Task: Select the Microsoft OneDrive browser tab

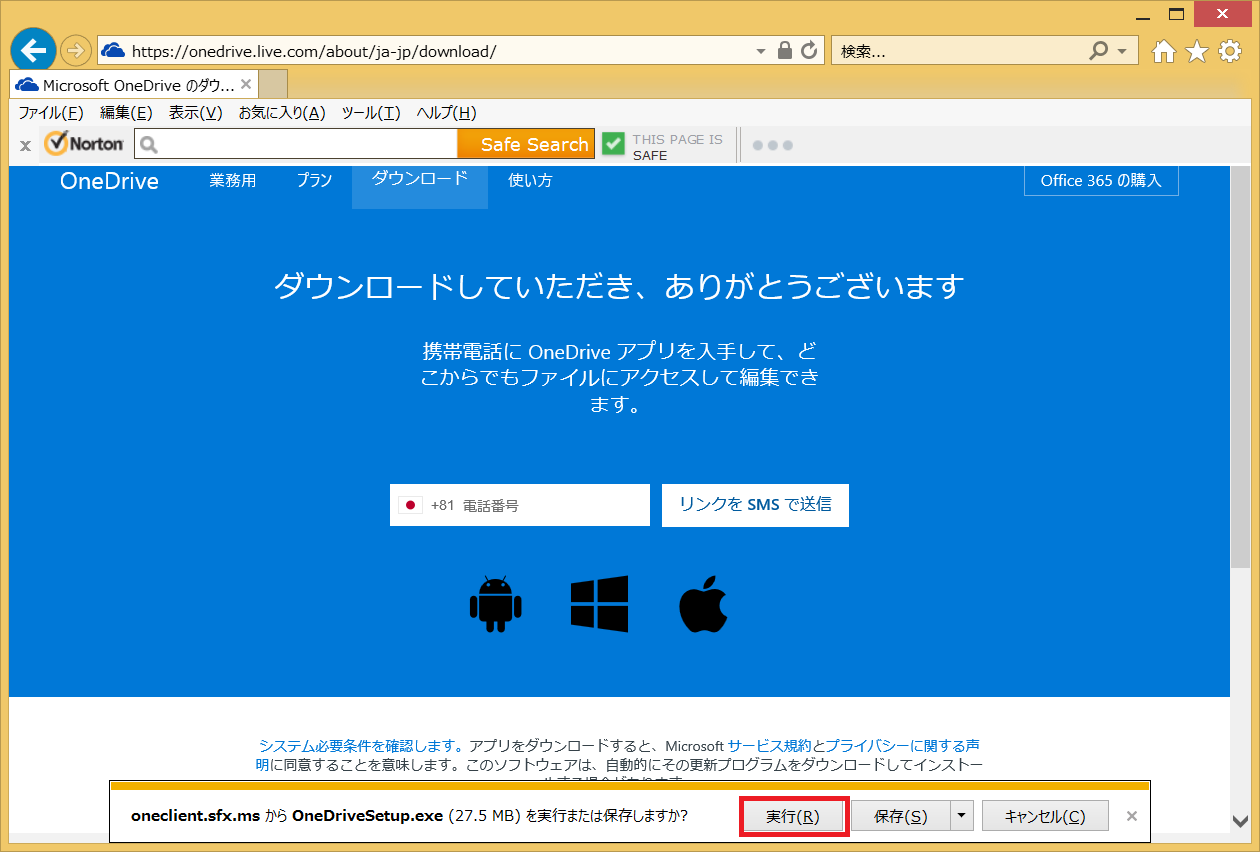Action: pos(134,85)
